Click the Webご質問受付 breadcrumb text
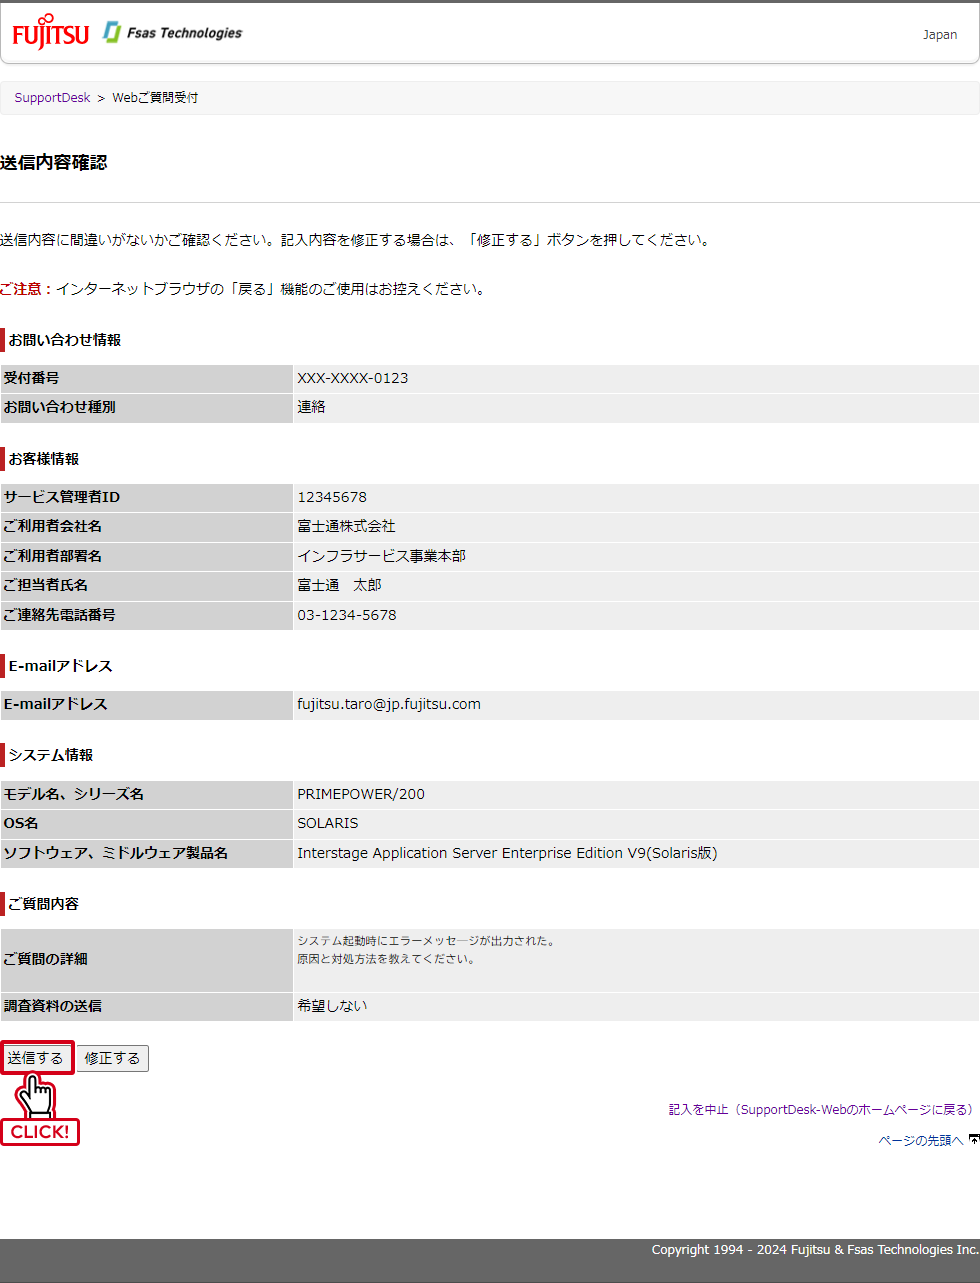Image resolution: width=980 pixels, height=1283 pixels. coord(155,98)
